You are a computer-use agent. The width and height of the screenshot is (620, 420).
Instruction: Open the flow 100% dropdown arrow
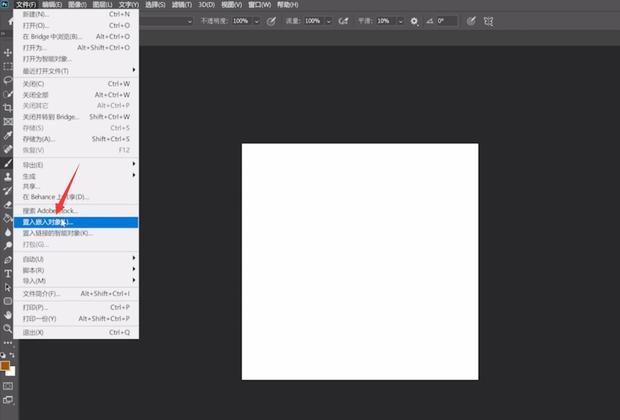328,21
